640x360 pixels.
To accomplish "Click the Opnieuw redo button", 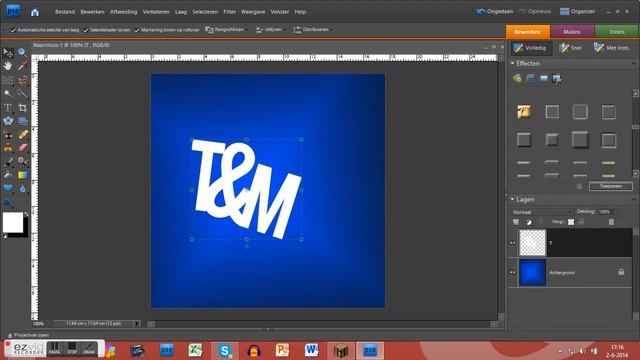I will click(535, 11).
